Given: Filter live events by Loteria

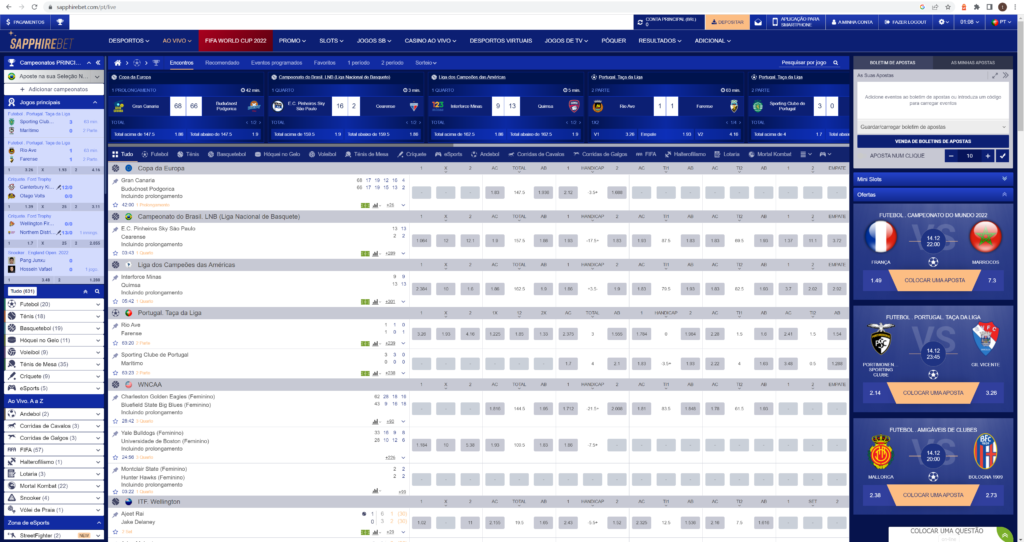Looking at the screenshot, I should 727,155.
